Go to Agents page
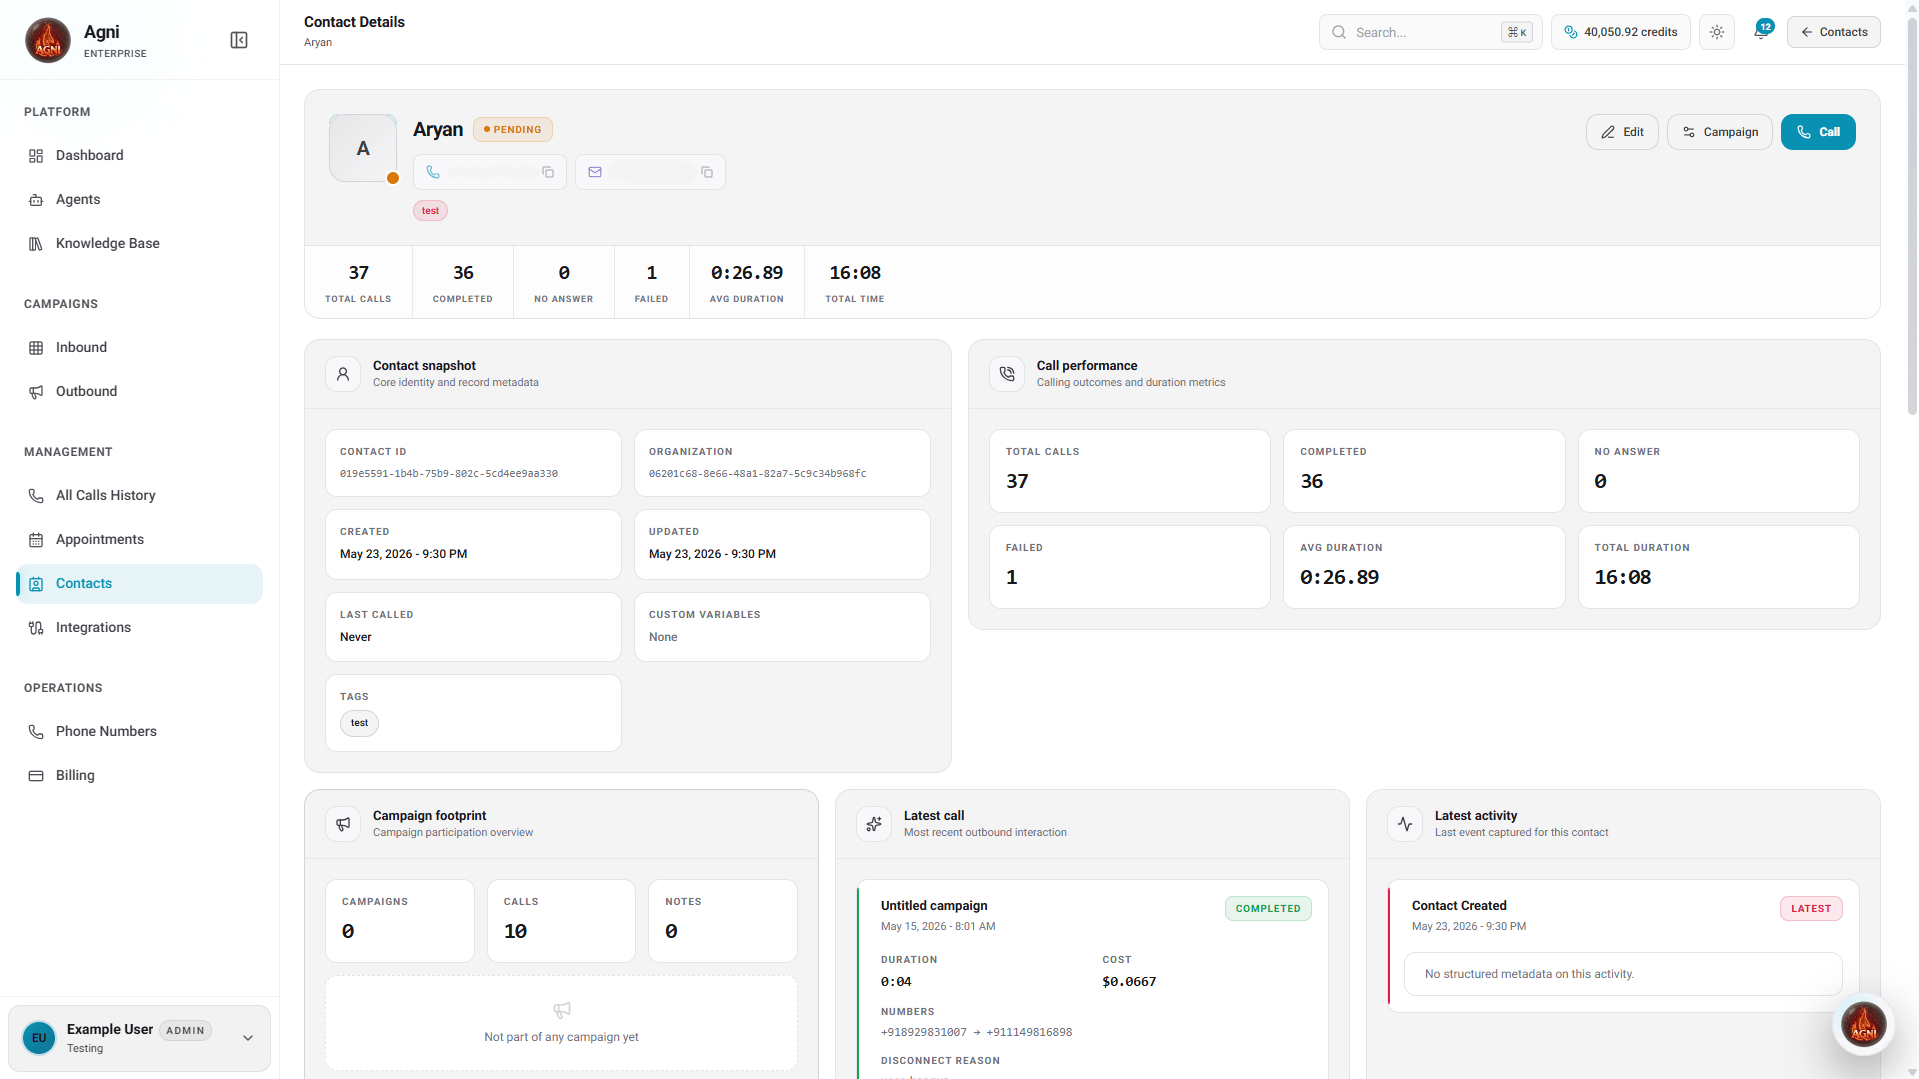The image size is (1919, 1079). point(140,199)
